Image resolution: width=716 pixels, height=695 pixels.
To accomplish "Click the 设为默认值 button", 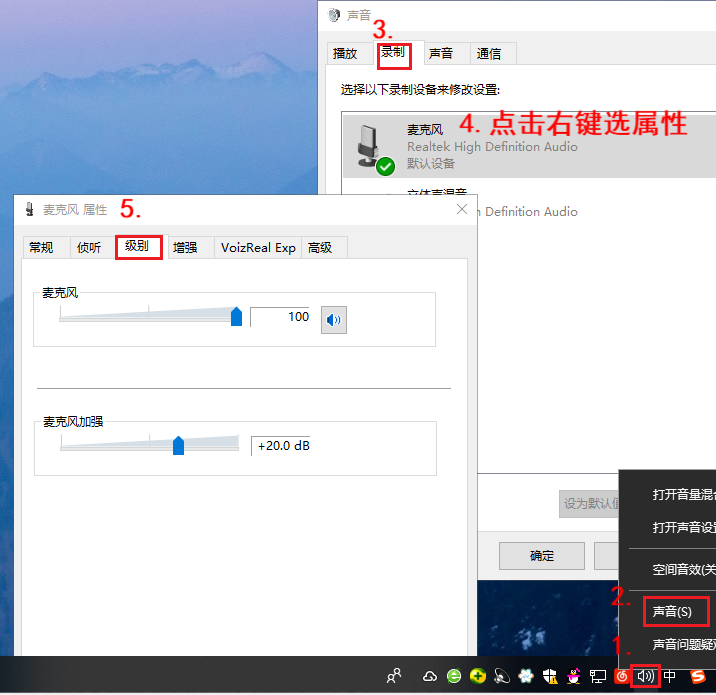I will (x=590, y=504).
